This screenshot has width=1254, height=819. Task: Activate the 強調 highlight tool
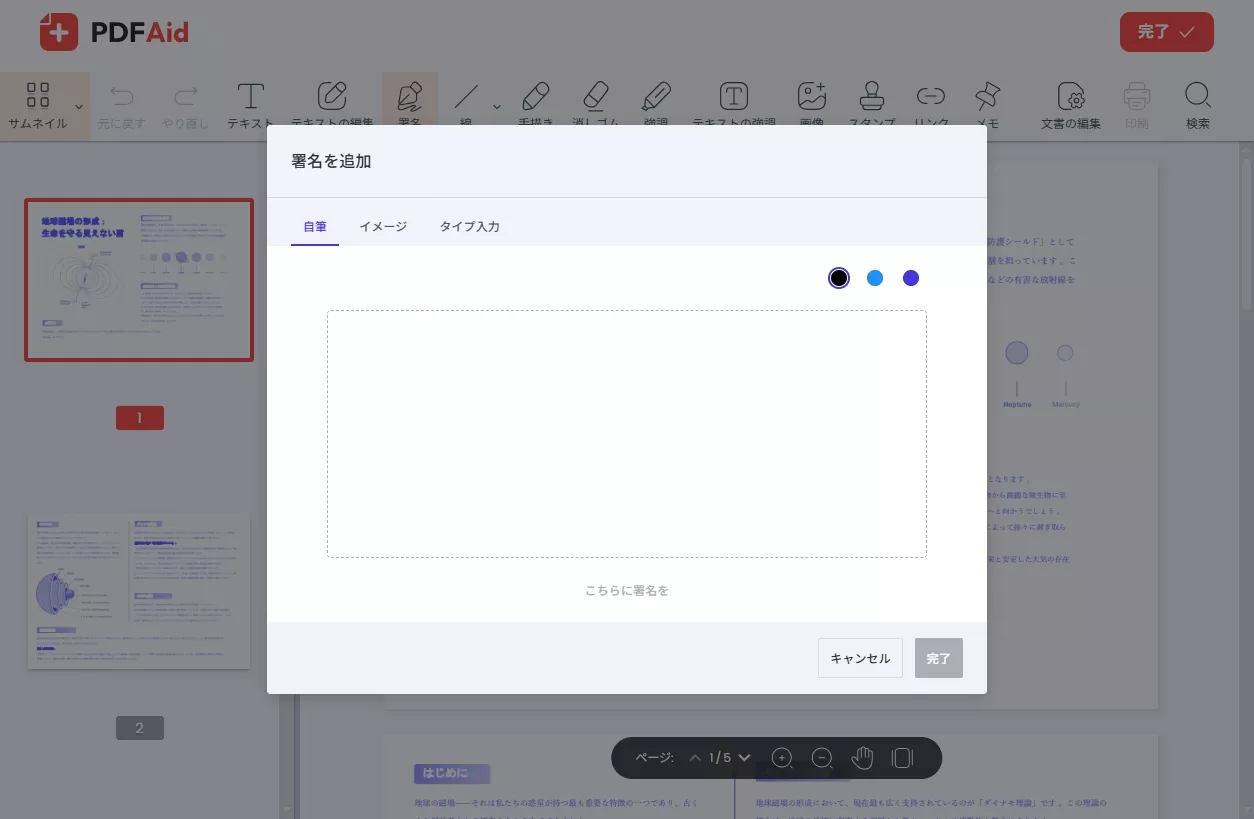pyautogui.click(x=656, y=104)
